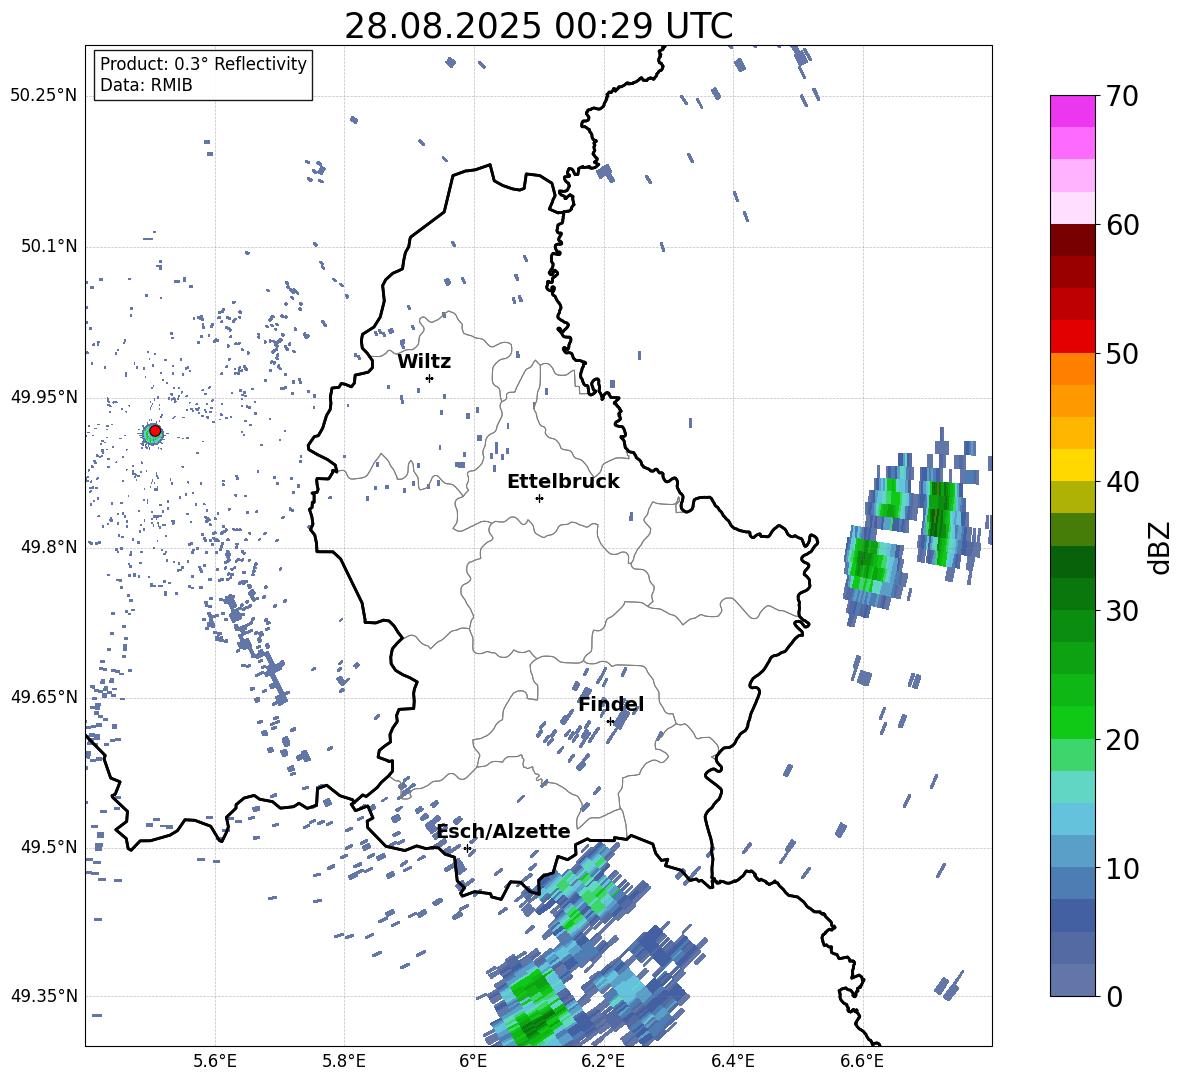Click the colorbar tick value 40
The image size is (1184, 1081).
[x=1122, y=482]
